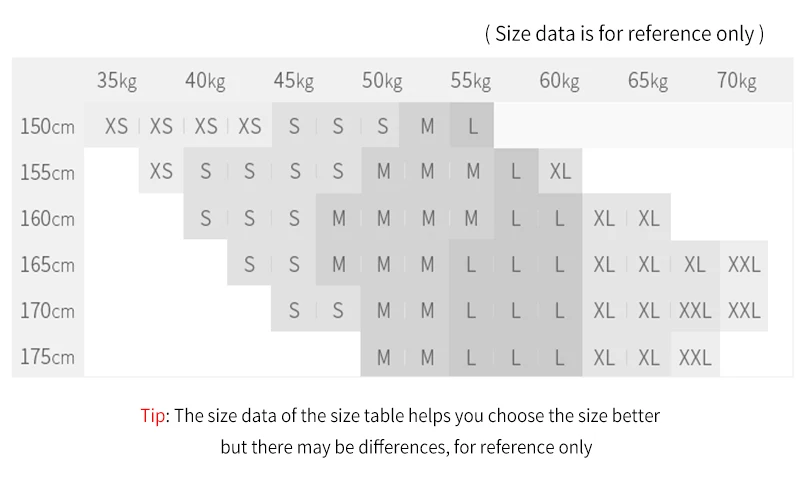This screenshot has width=800, height=500.
Task: Click the 55kg column header
Action: 471,81
